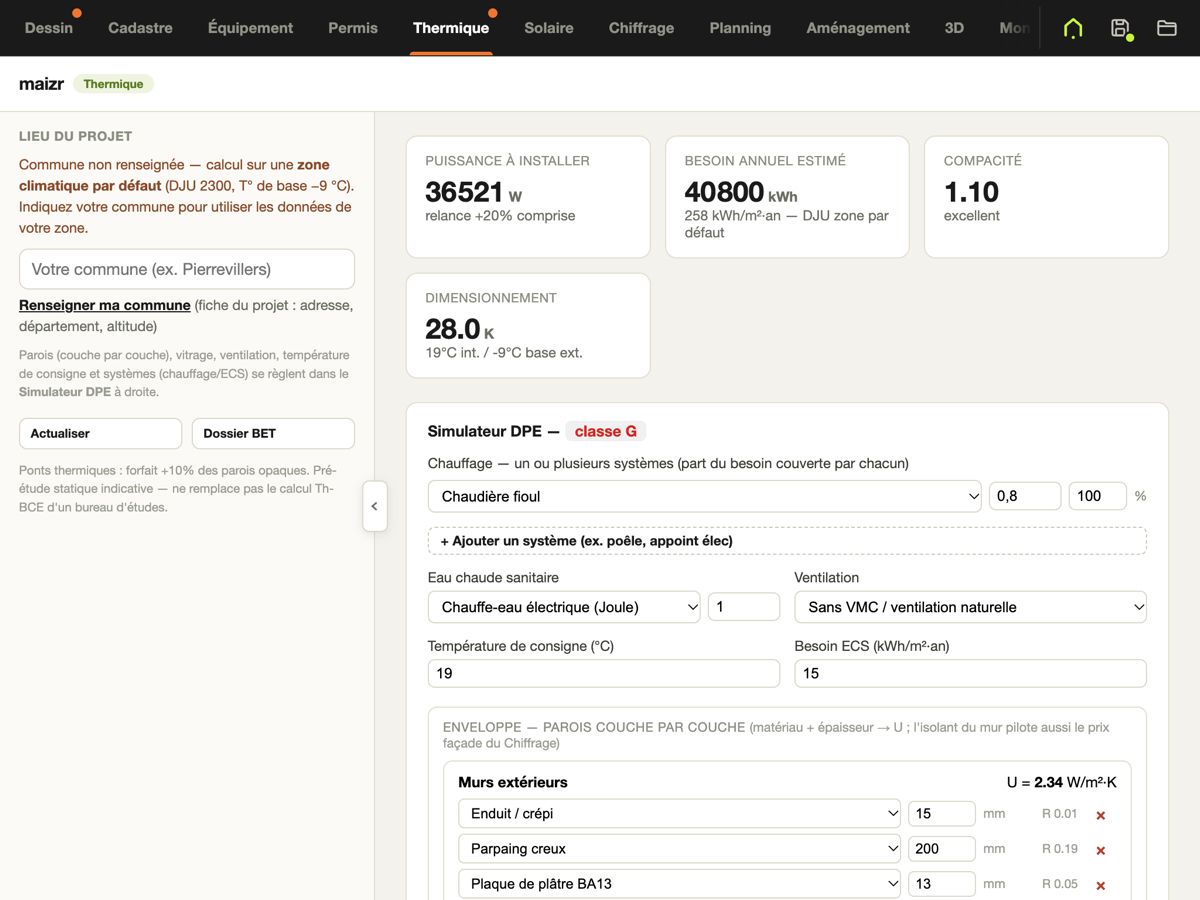Click the save floppy disk icon
Image resolution: width=1200 pixels, height=900 pixels.
[1120, 28]
